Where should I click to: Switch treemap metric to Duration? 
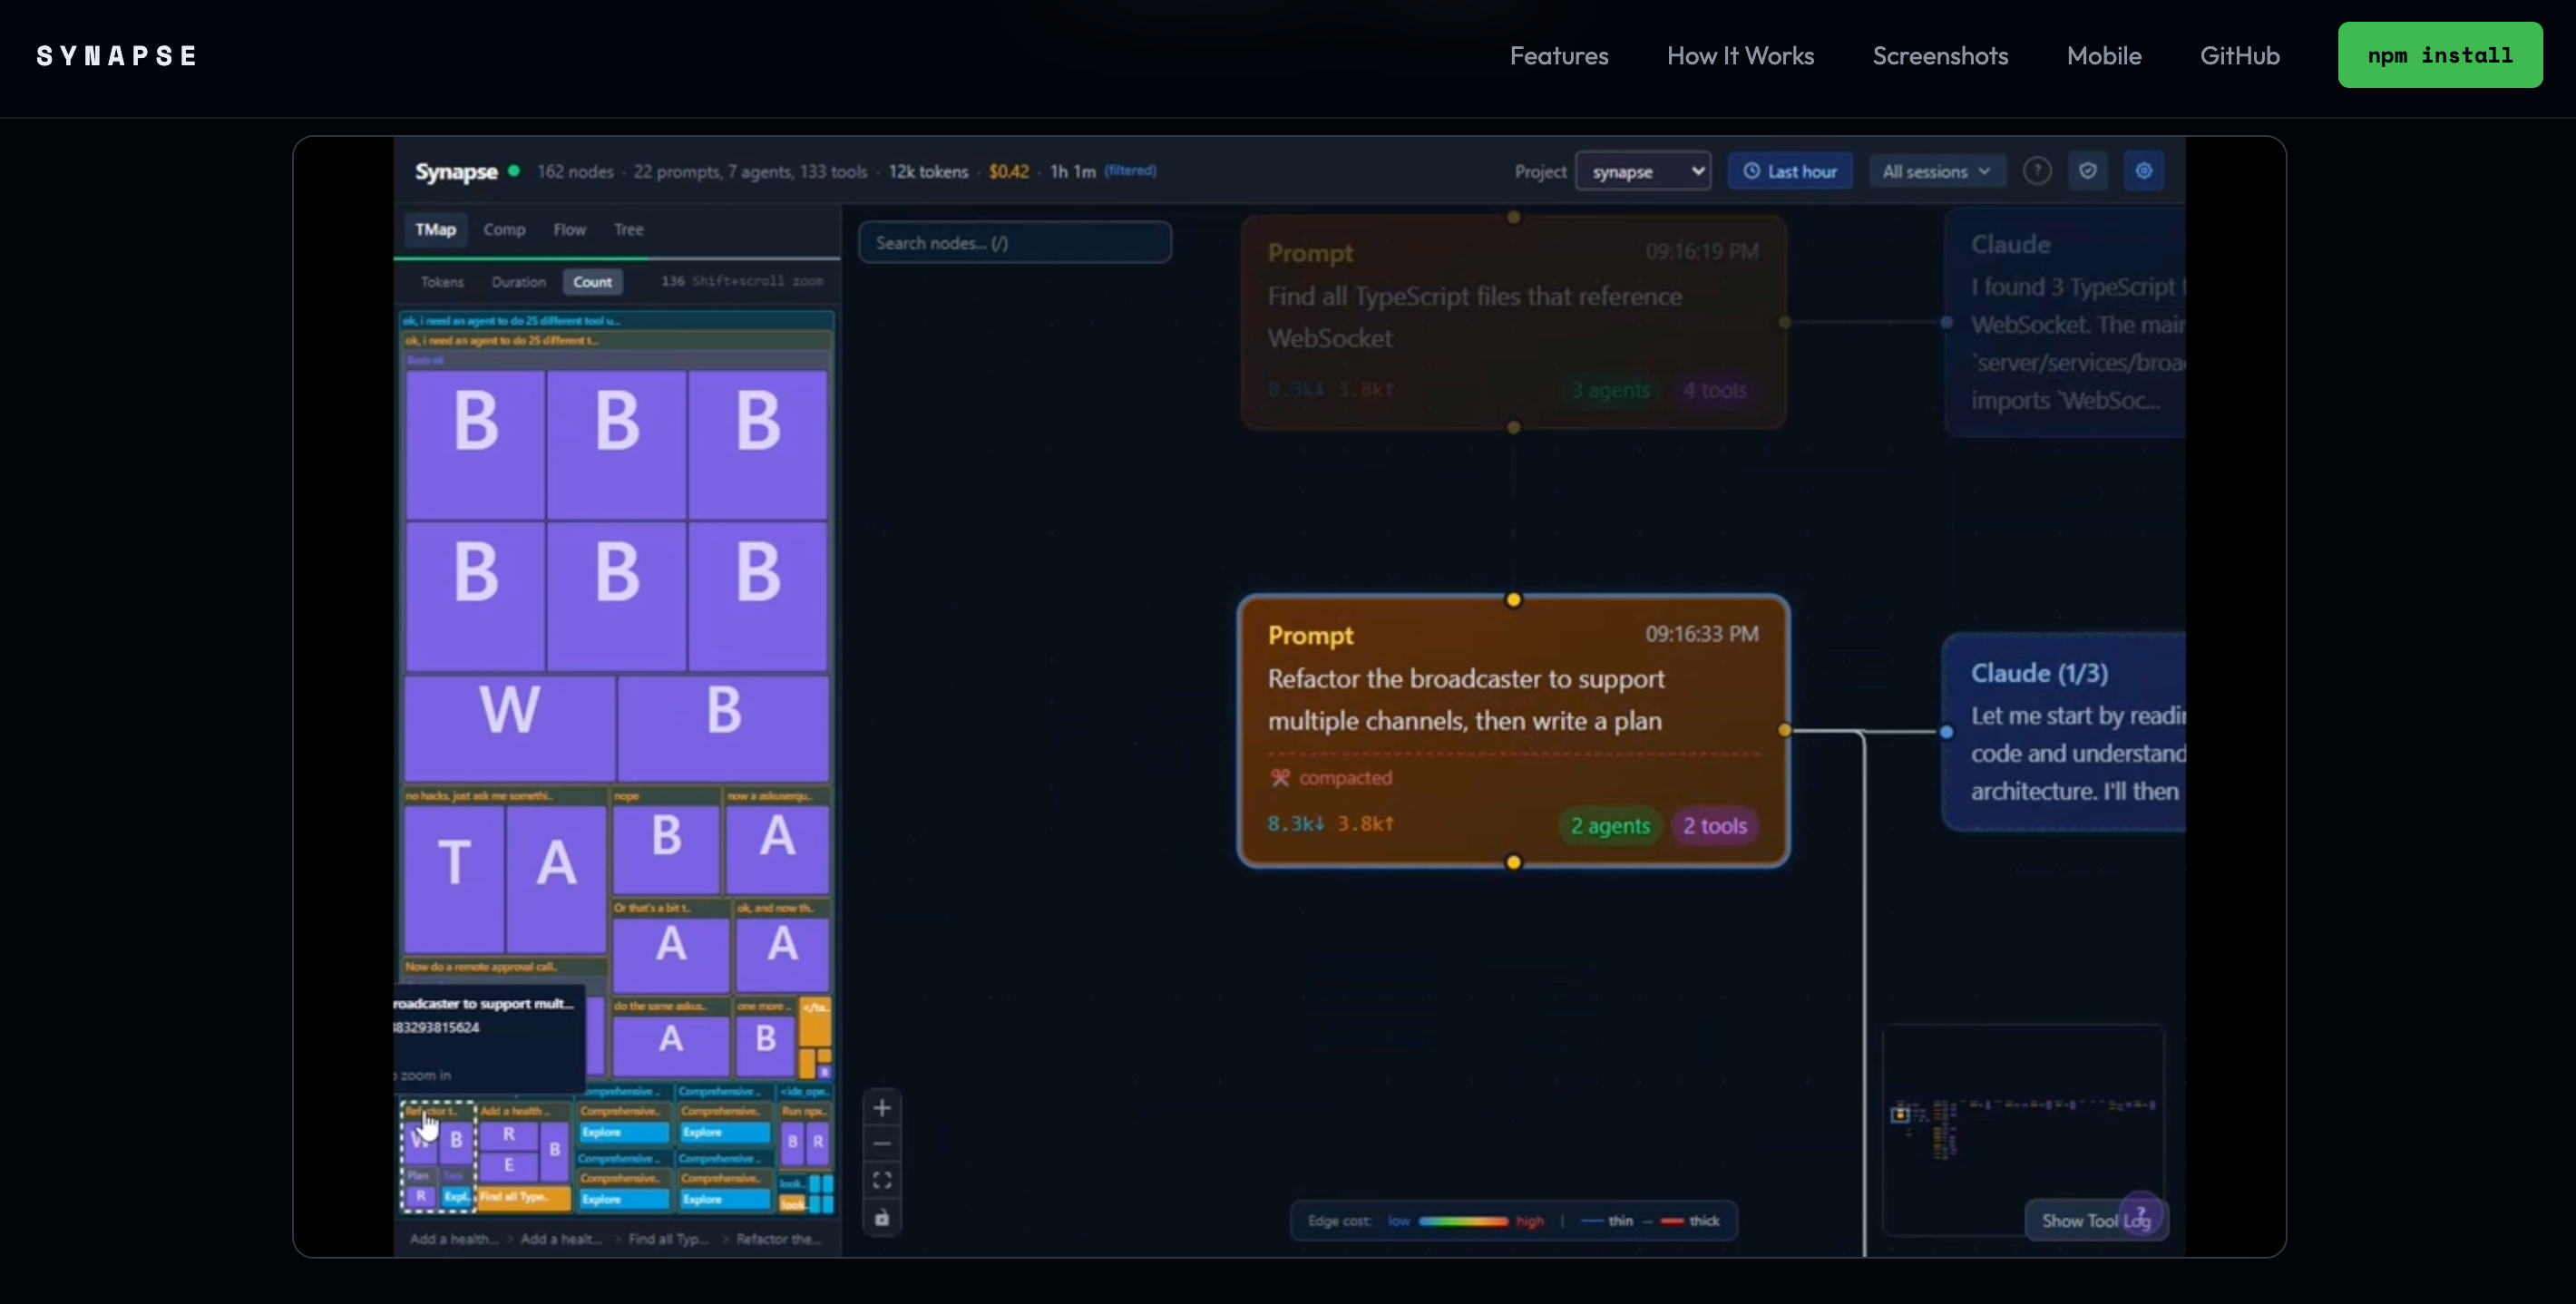(518, 282)
